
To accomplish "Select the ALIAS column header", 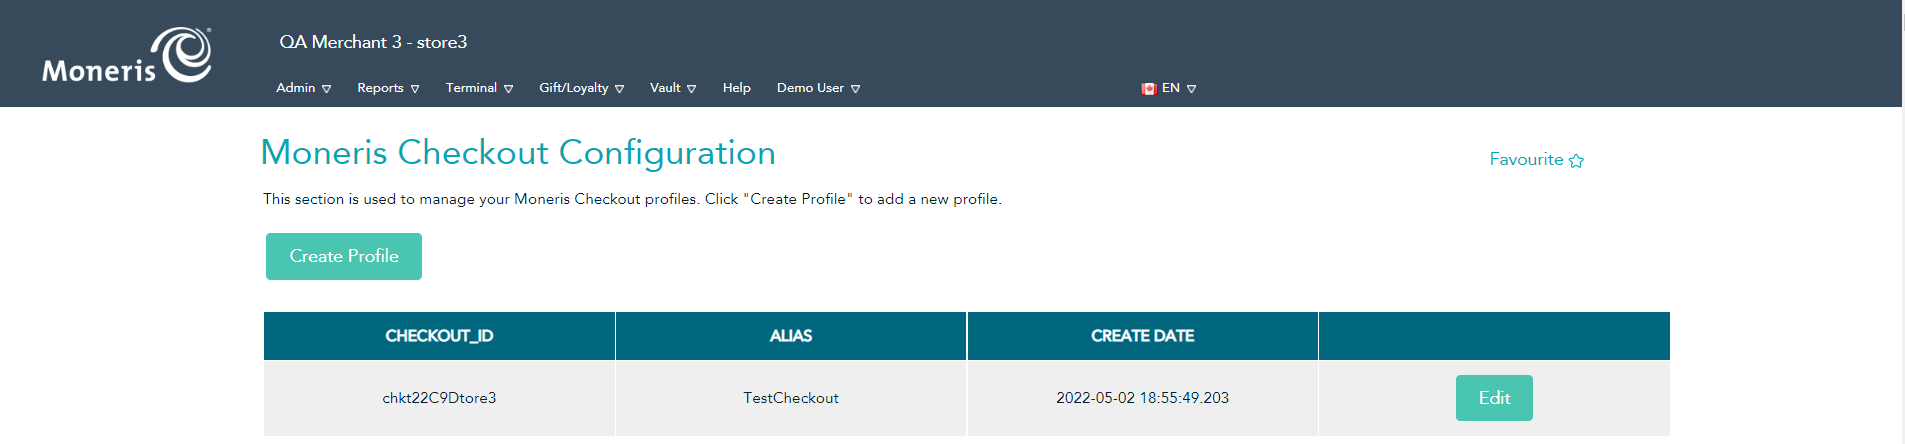I will (791, 336).
